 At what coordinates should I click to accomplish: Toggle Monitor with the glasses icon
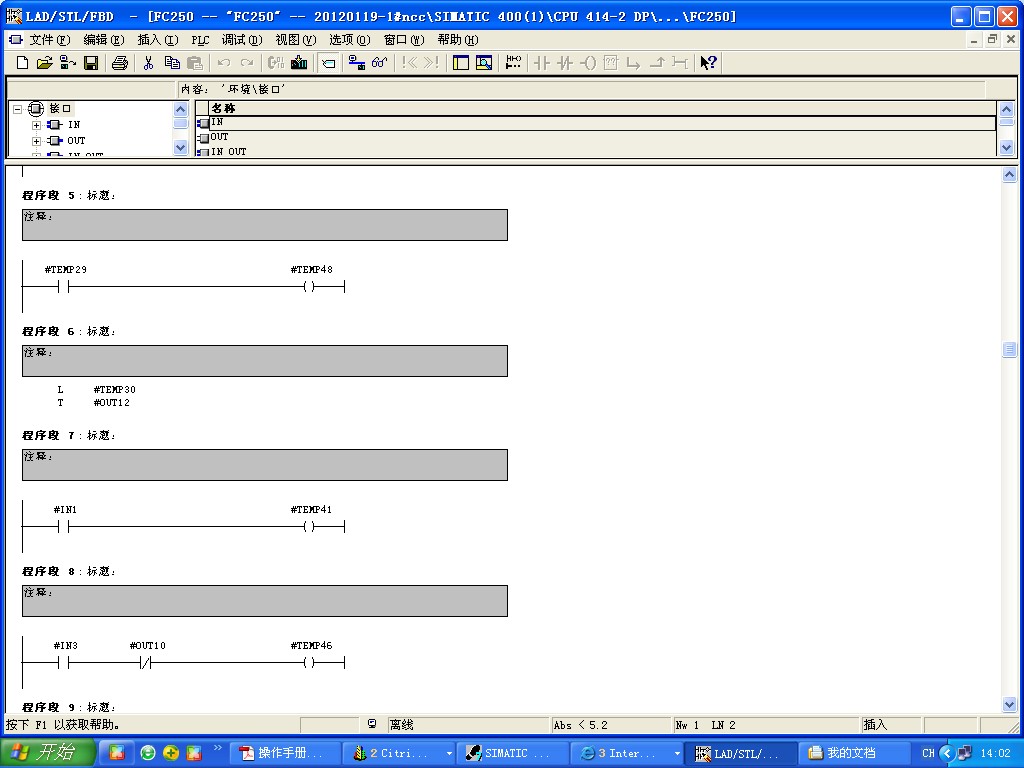click(x=379, y=63)
